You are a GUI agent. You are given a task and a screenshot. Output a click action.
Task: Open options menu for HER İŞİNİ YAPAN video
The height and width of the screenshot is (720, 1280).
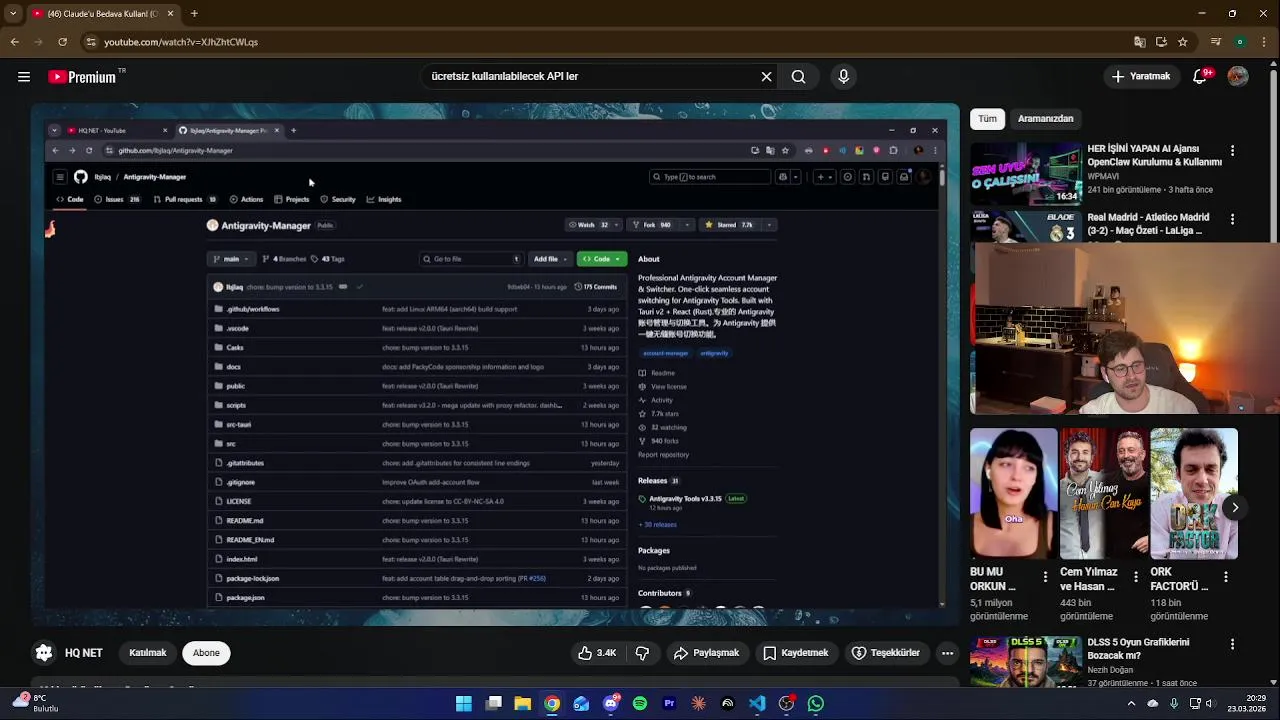(x=1232, y=150)
